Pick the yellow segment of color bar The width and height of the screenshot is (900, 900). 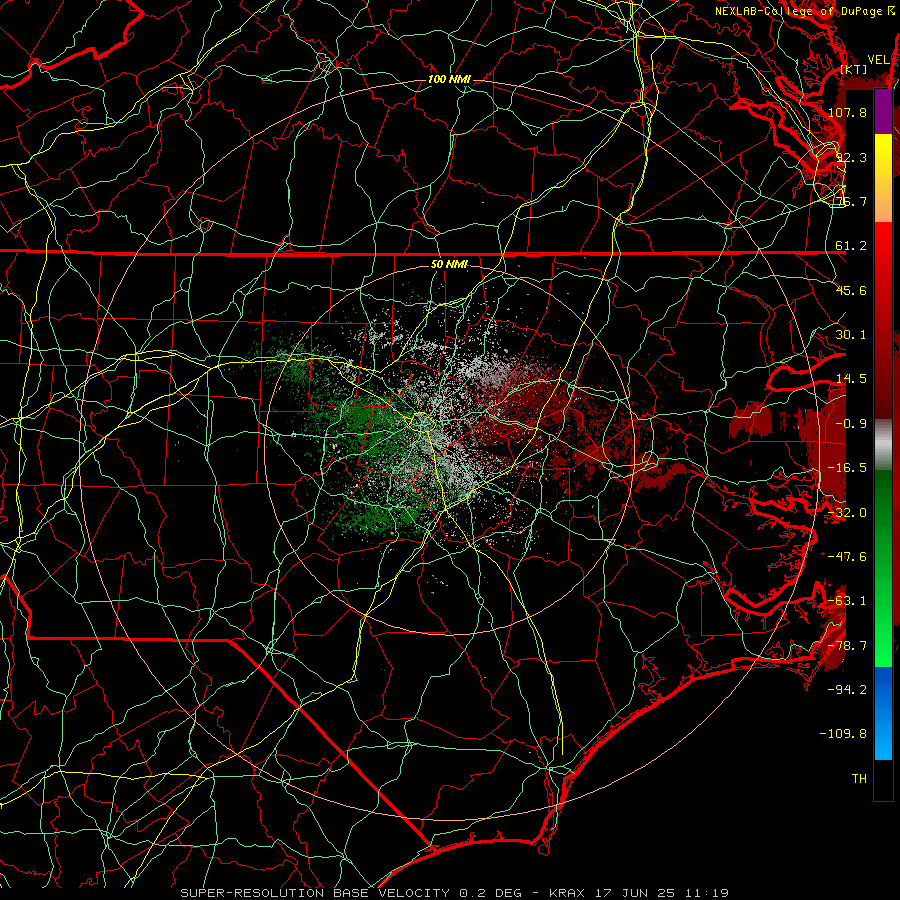coord(883,178)
